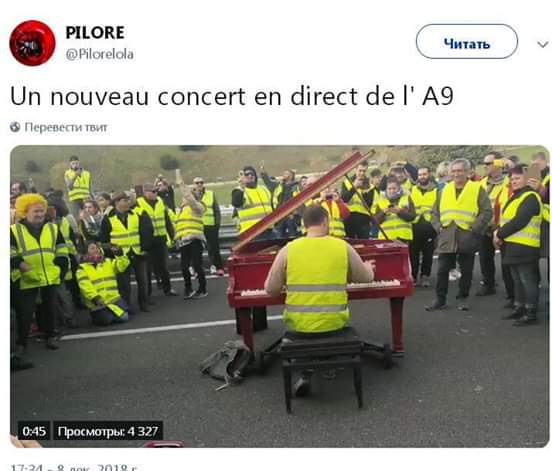Click the PILORE red profile avatar
The height and width of the screenshot is (471, 552).
[x=32, y=43]
